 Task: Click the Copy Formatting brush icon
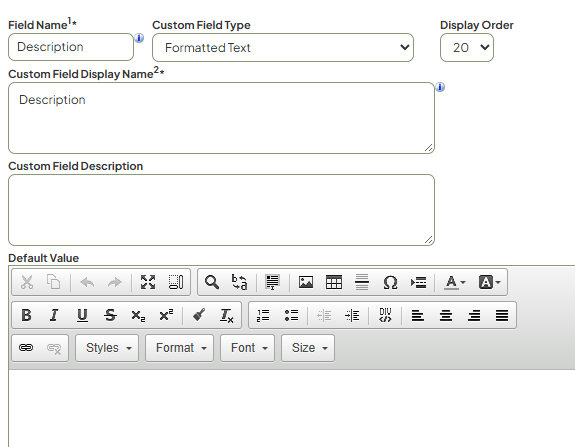point(199,315)
